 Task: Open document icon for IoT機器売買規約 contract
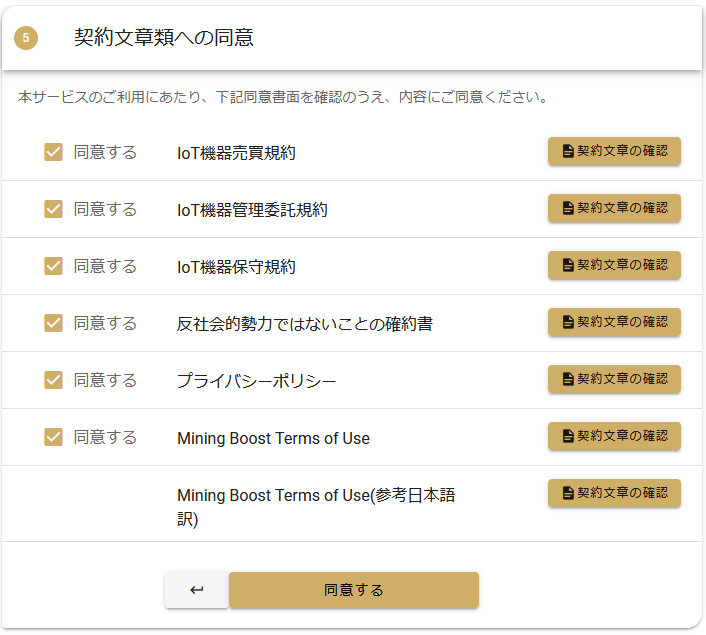point(568,151)
